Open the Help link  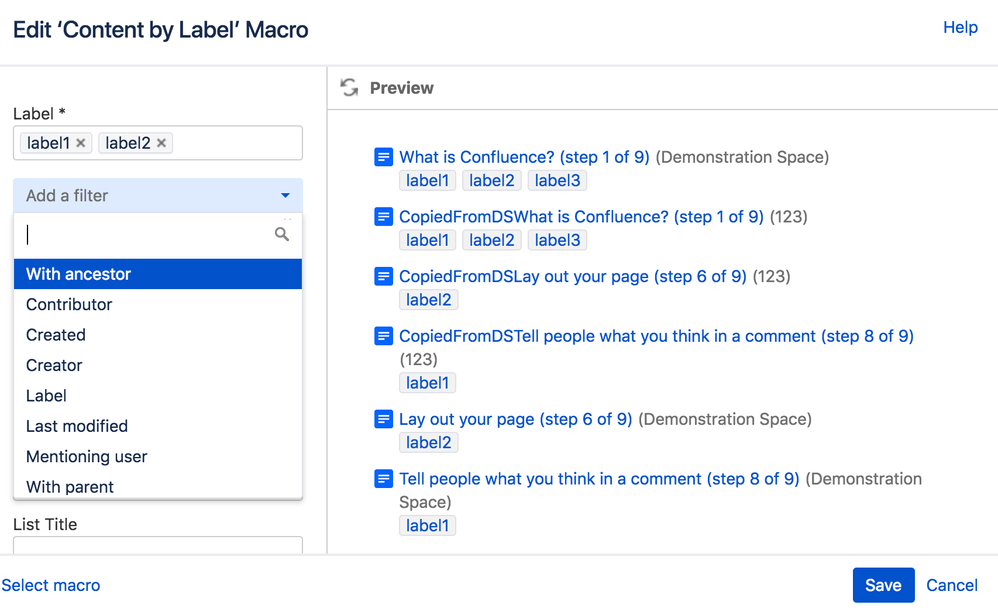960,27
